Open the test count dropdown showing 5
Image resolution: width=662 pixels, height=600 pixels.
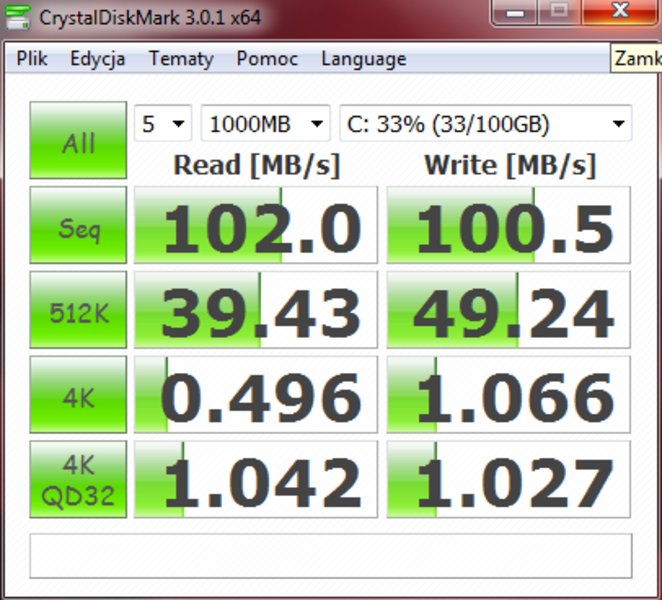pyautogui.click(x=164, y=124)
